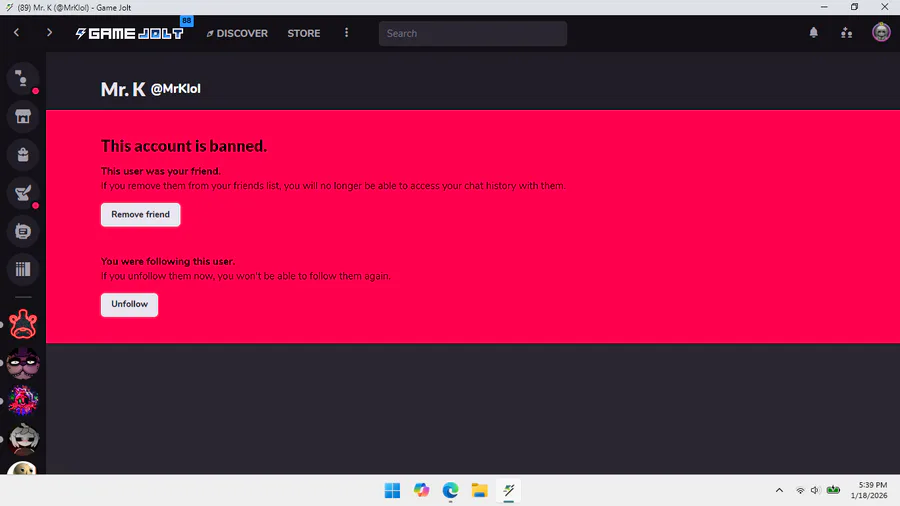Open the notifications bell
The width and height of the screenshot is (900, 506).
click(x=813, y=33)
